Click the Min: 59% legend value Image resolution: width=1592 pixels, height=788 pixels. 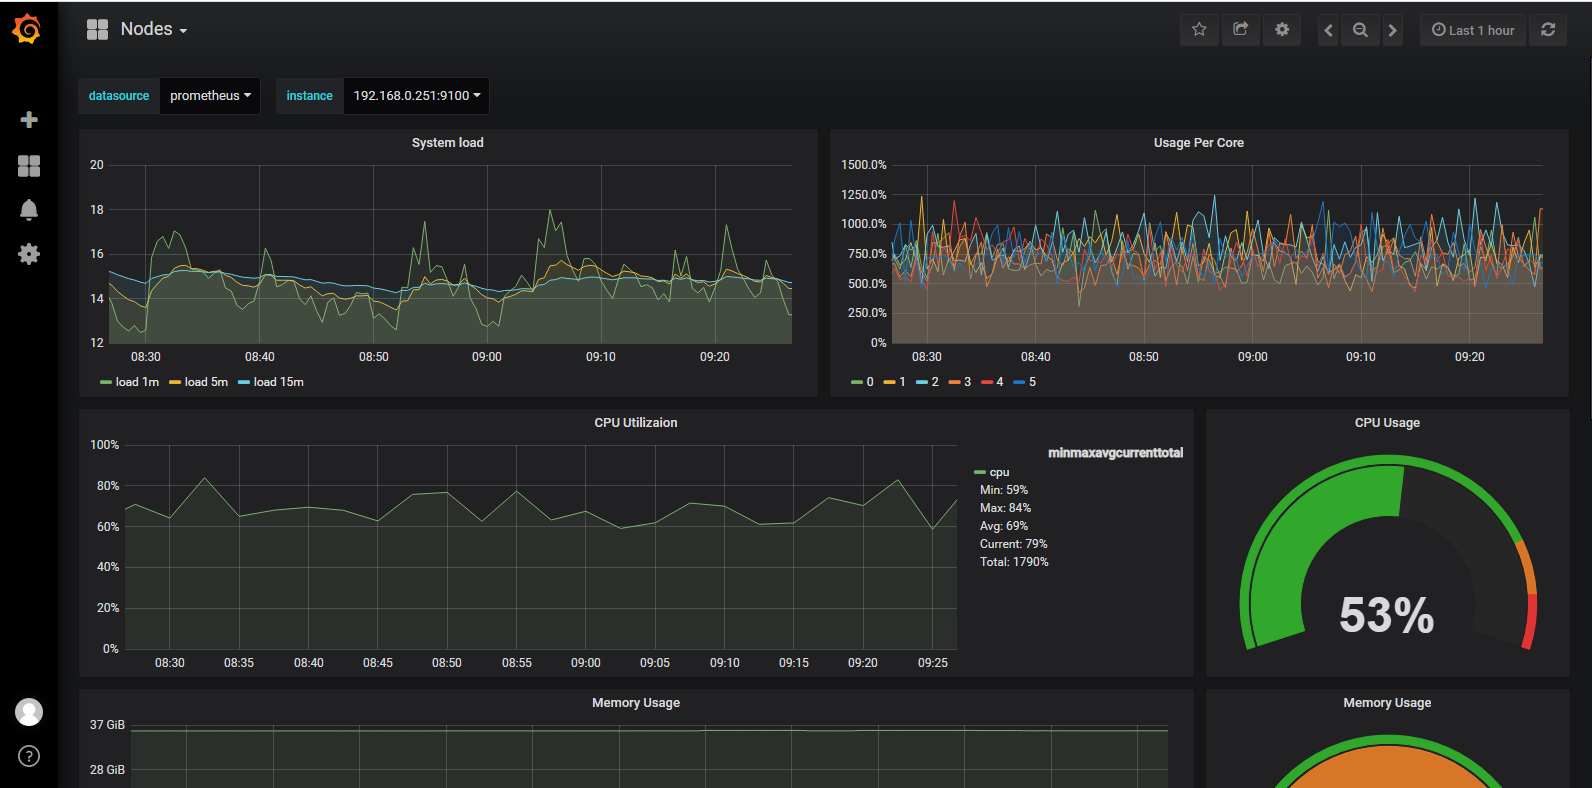(x=1004, y=490)
